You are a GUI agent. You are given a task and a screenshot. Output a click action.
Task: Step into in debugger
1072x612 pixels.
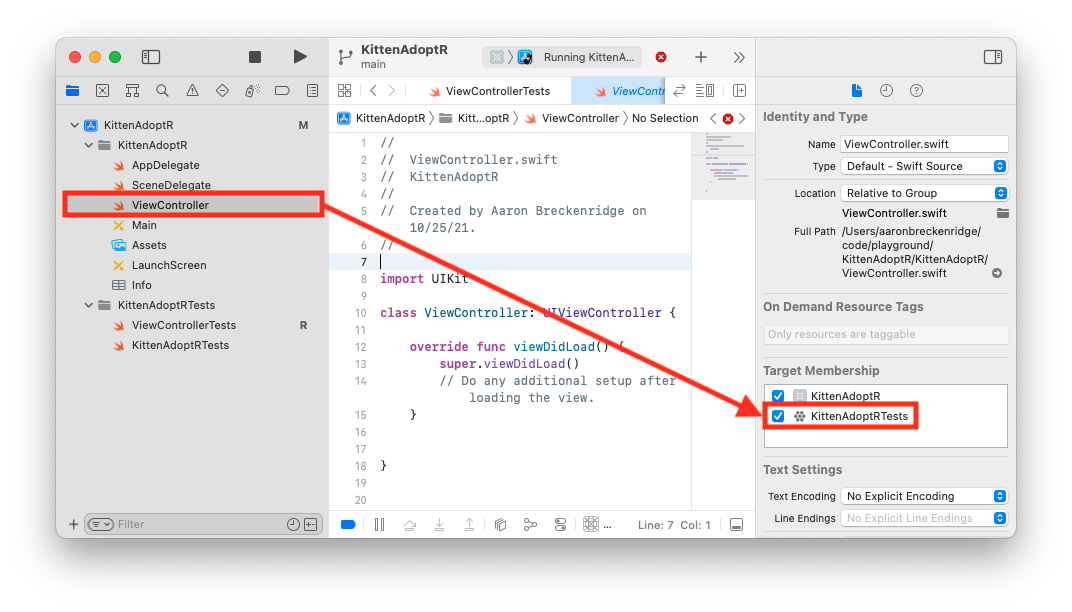440,524
